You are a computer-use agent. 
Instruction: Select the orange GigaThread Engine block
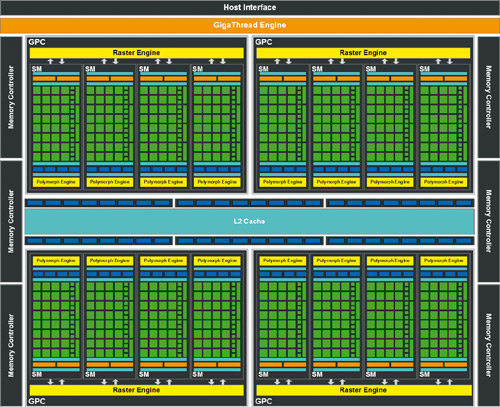click(x=250, y=25)
